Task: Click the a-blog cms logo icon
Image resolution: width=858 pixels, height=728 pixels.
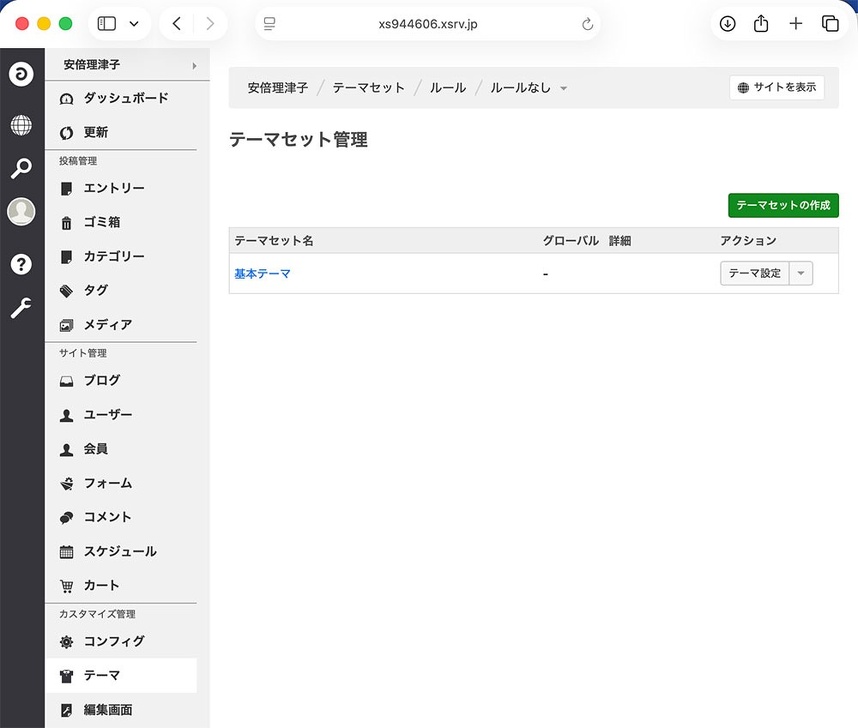Action: [x=21, y=74]
